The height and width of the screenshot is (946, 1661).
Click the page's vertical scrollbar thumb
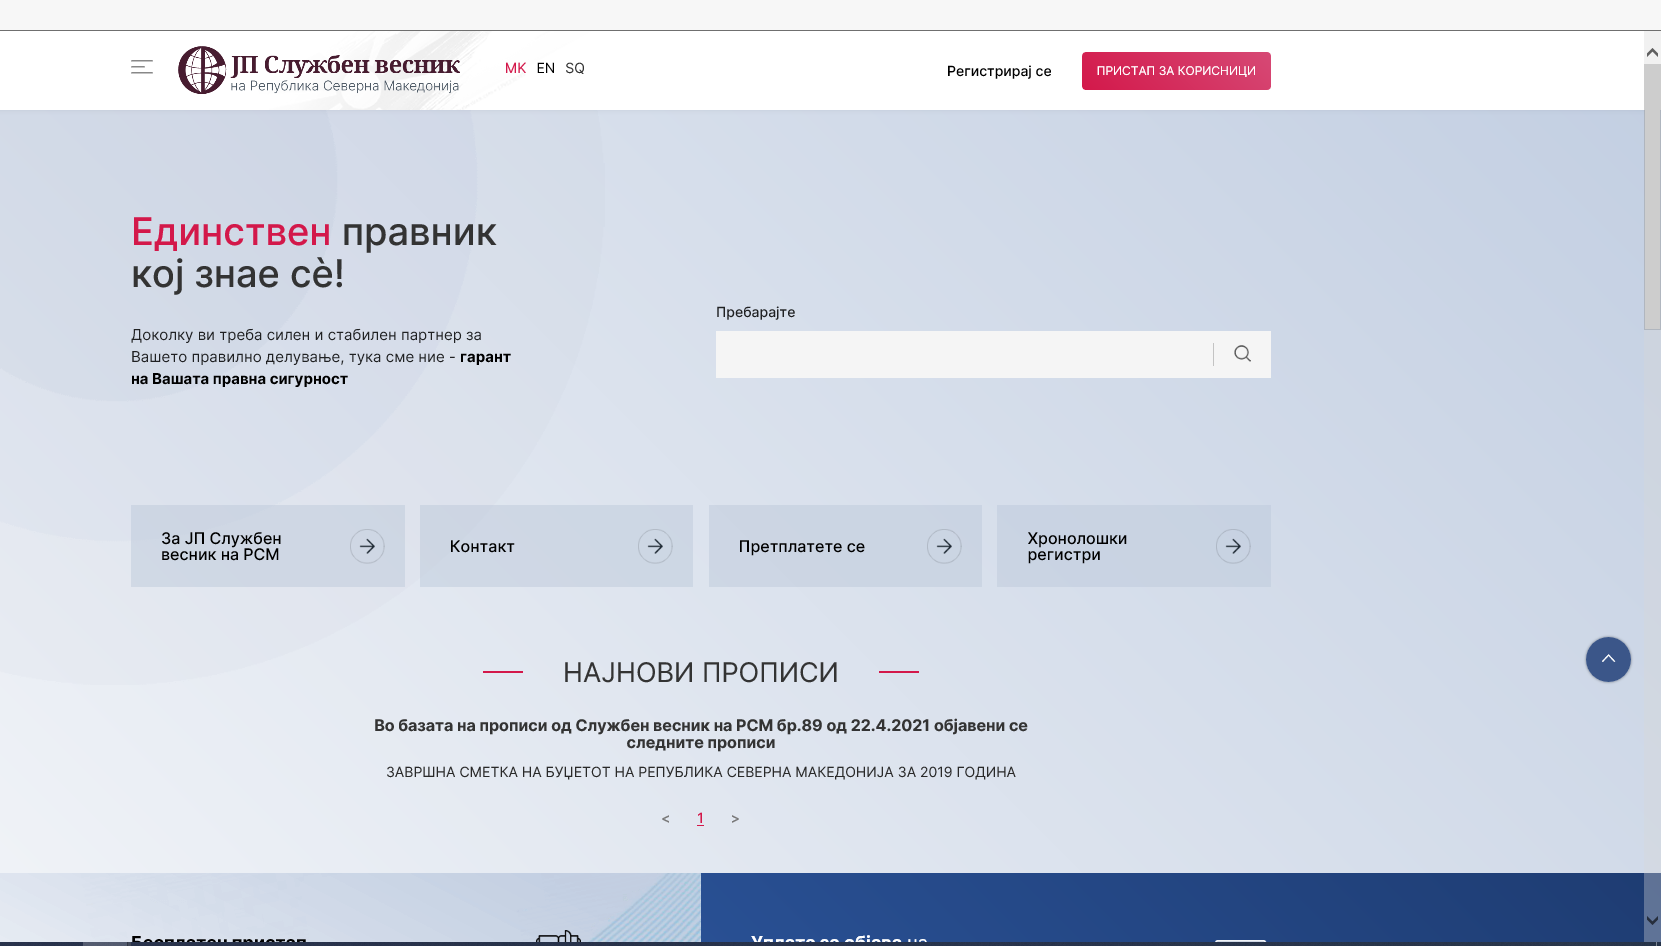coord(1652,196)
